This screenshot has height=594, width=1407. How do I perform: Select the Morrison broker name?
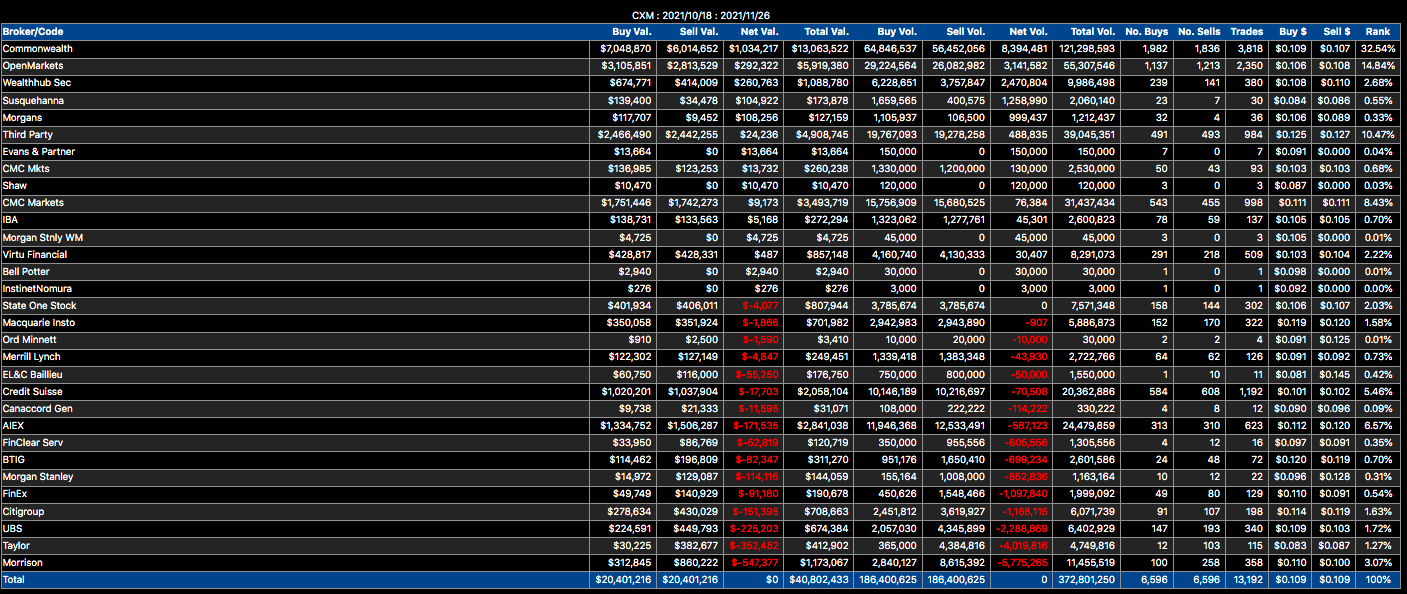(23, 563)
